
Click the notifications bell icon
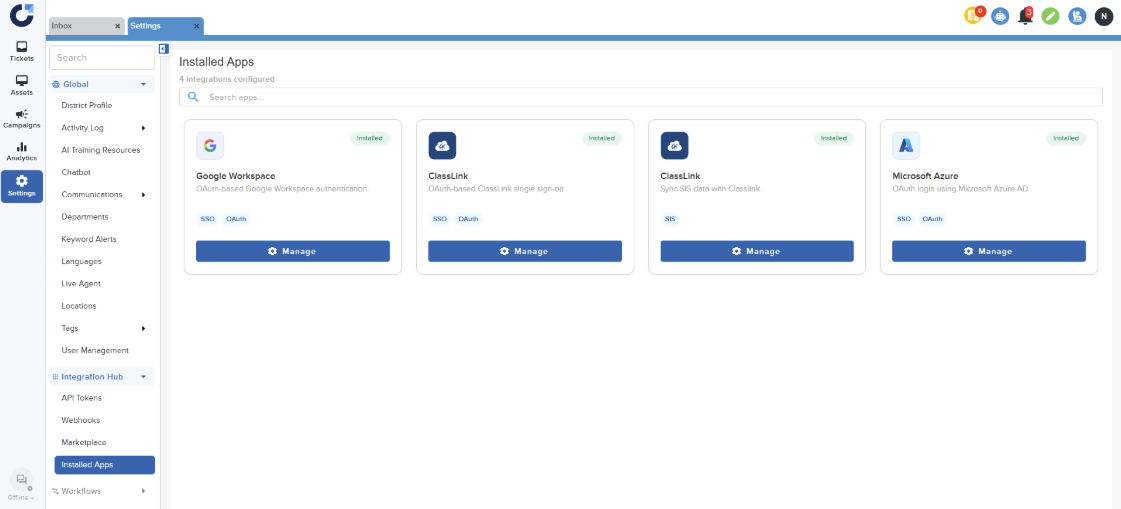click(1025, 16)
